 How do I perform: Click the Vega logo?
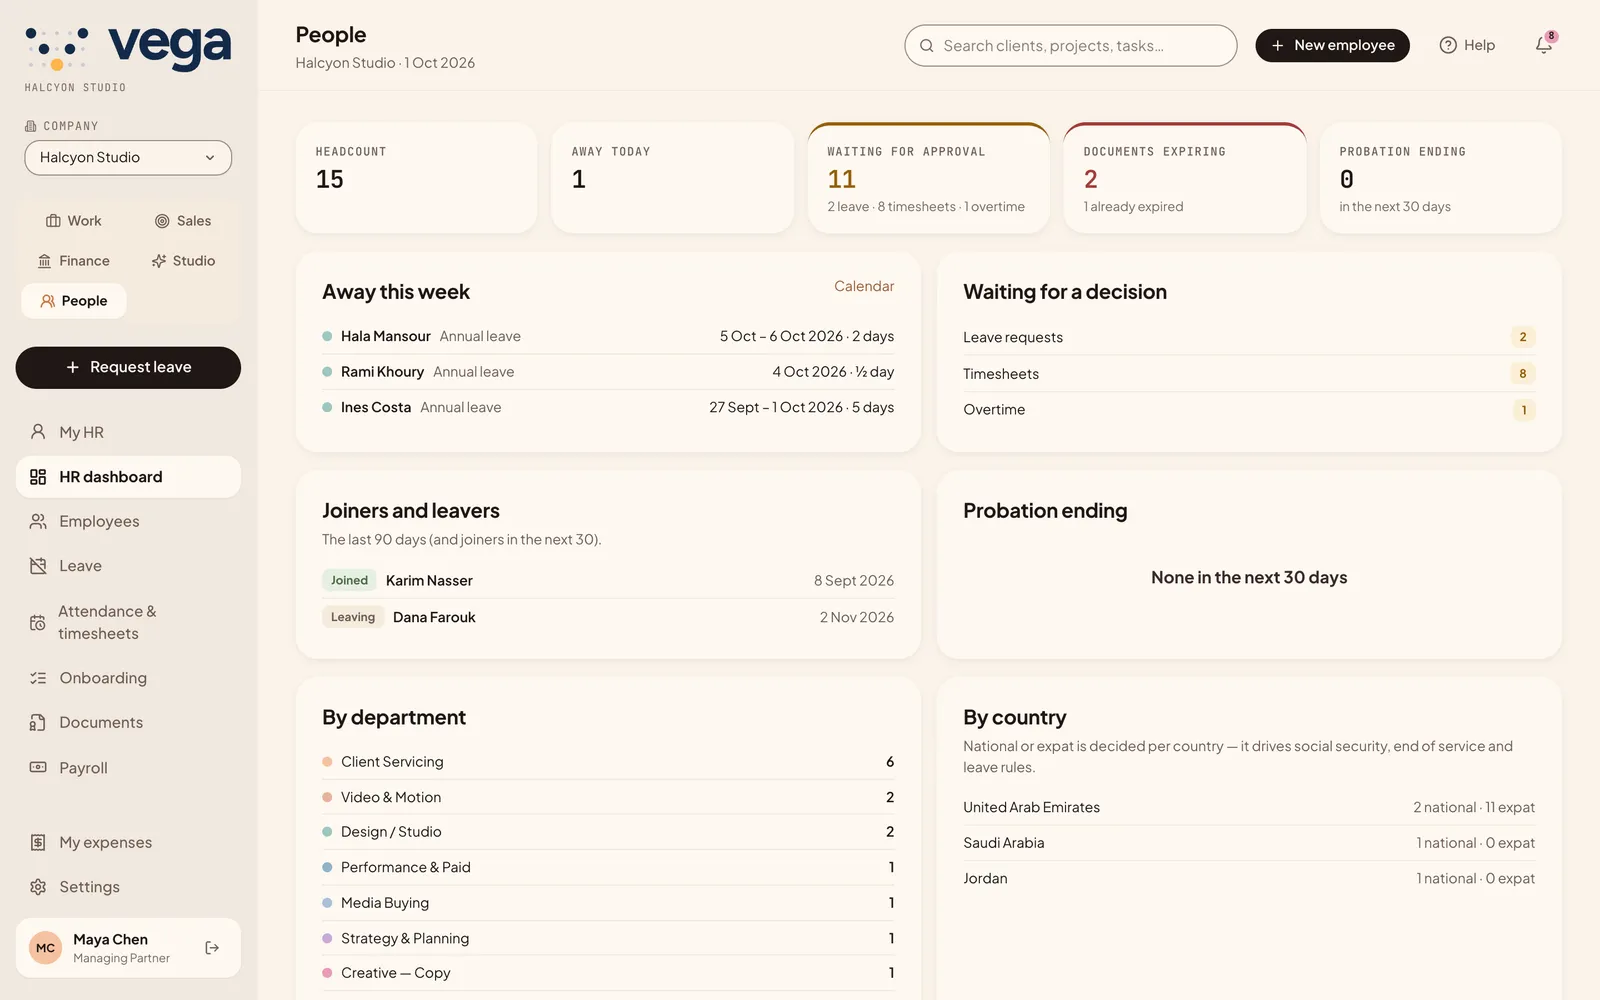(128, 50)
